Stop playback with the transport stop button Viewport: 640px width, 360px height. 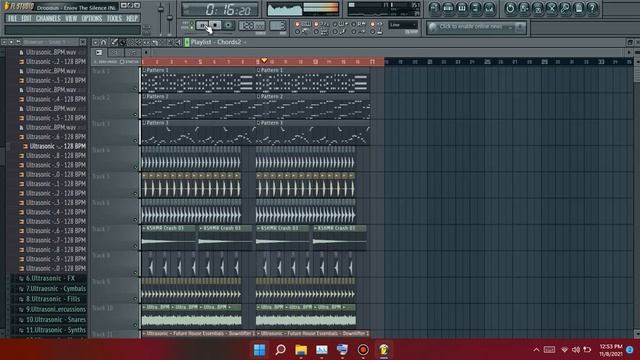click(216, 25)
